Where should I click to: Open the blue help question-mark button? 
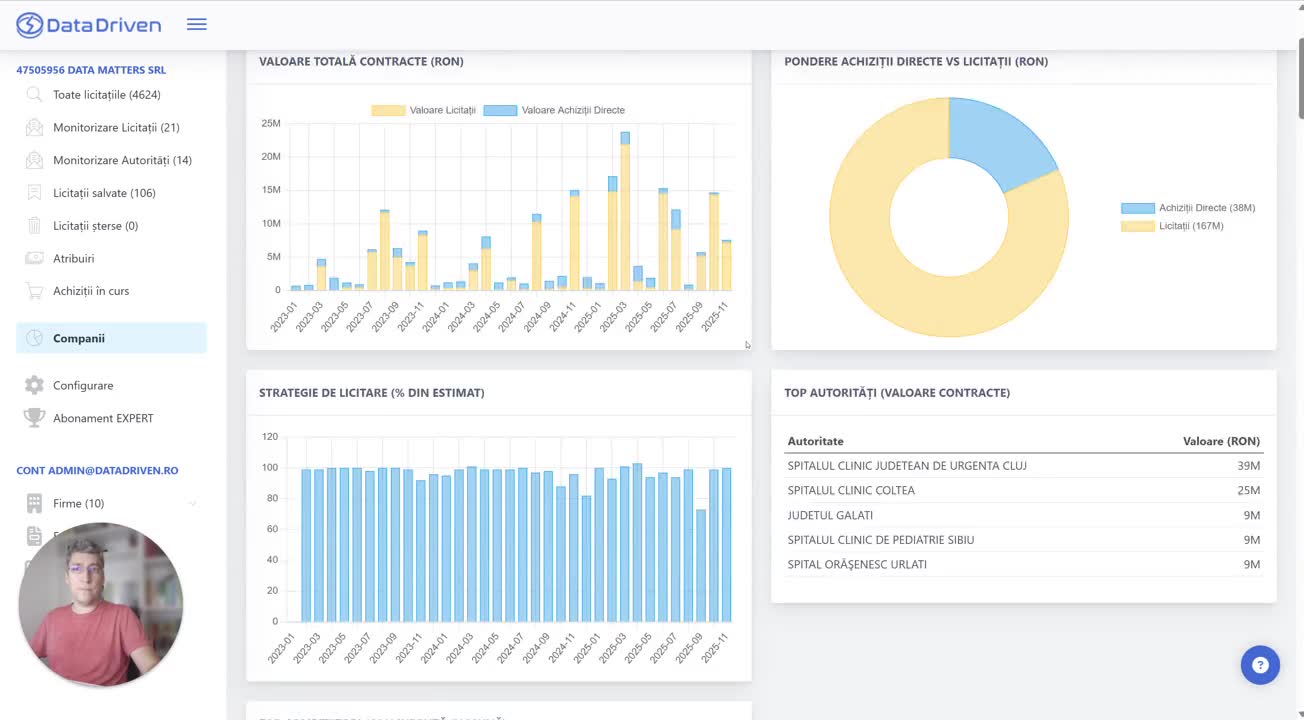1260,665
